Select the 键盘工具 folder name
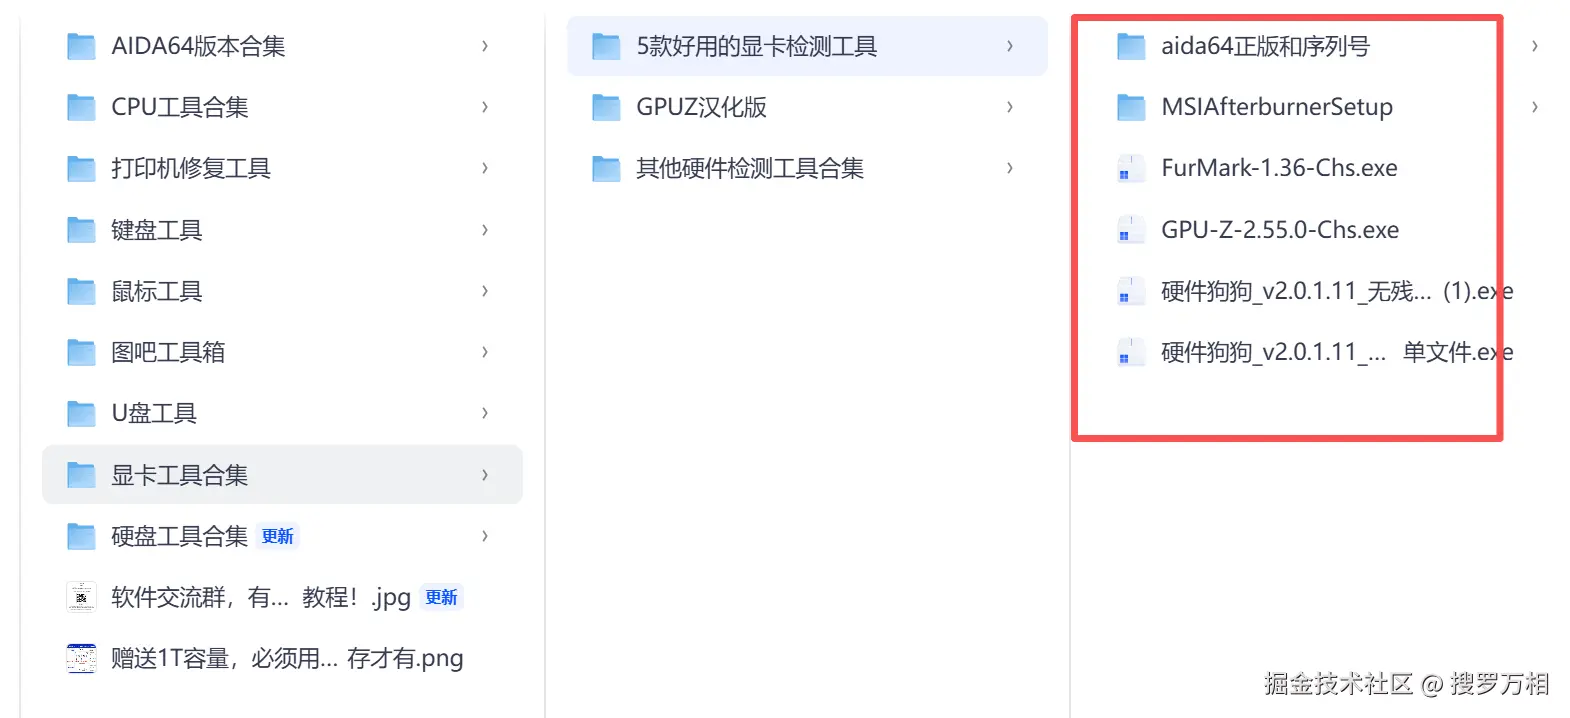Image resolution: width=1570 pixels, height=718 pixels. (157, 230)
